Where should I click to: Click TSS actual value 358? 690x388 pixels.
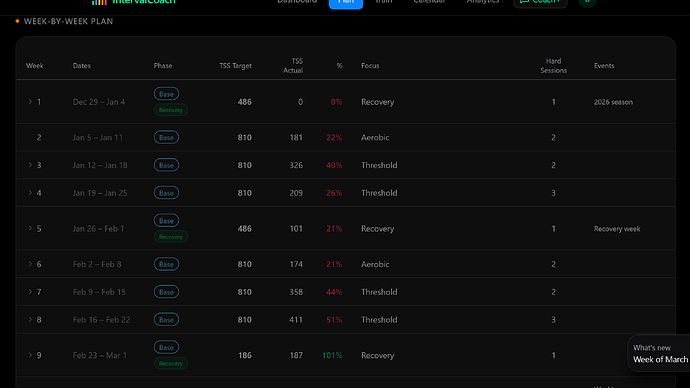[296, 292]
